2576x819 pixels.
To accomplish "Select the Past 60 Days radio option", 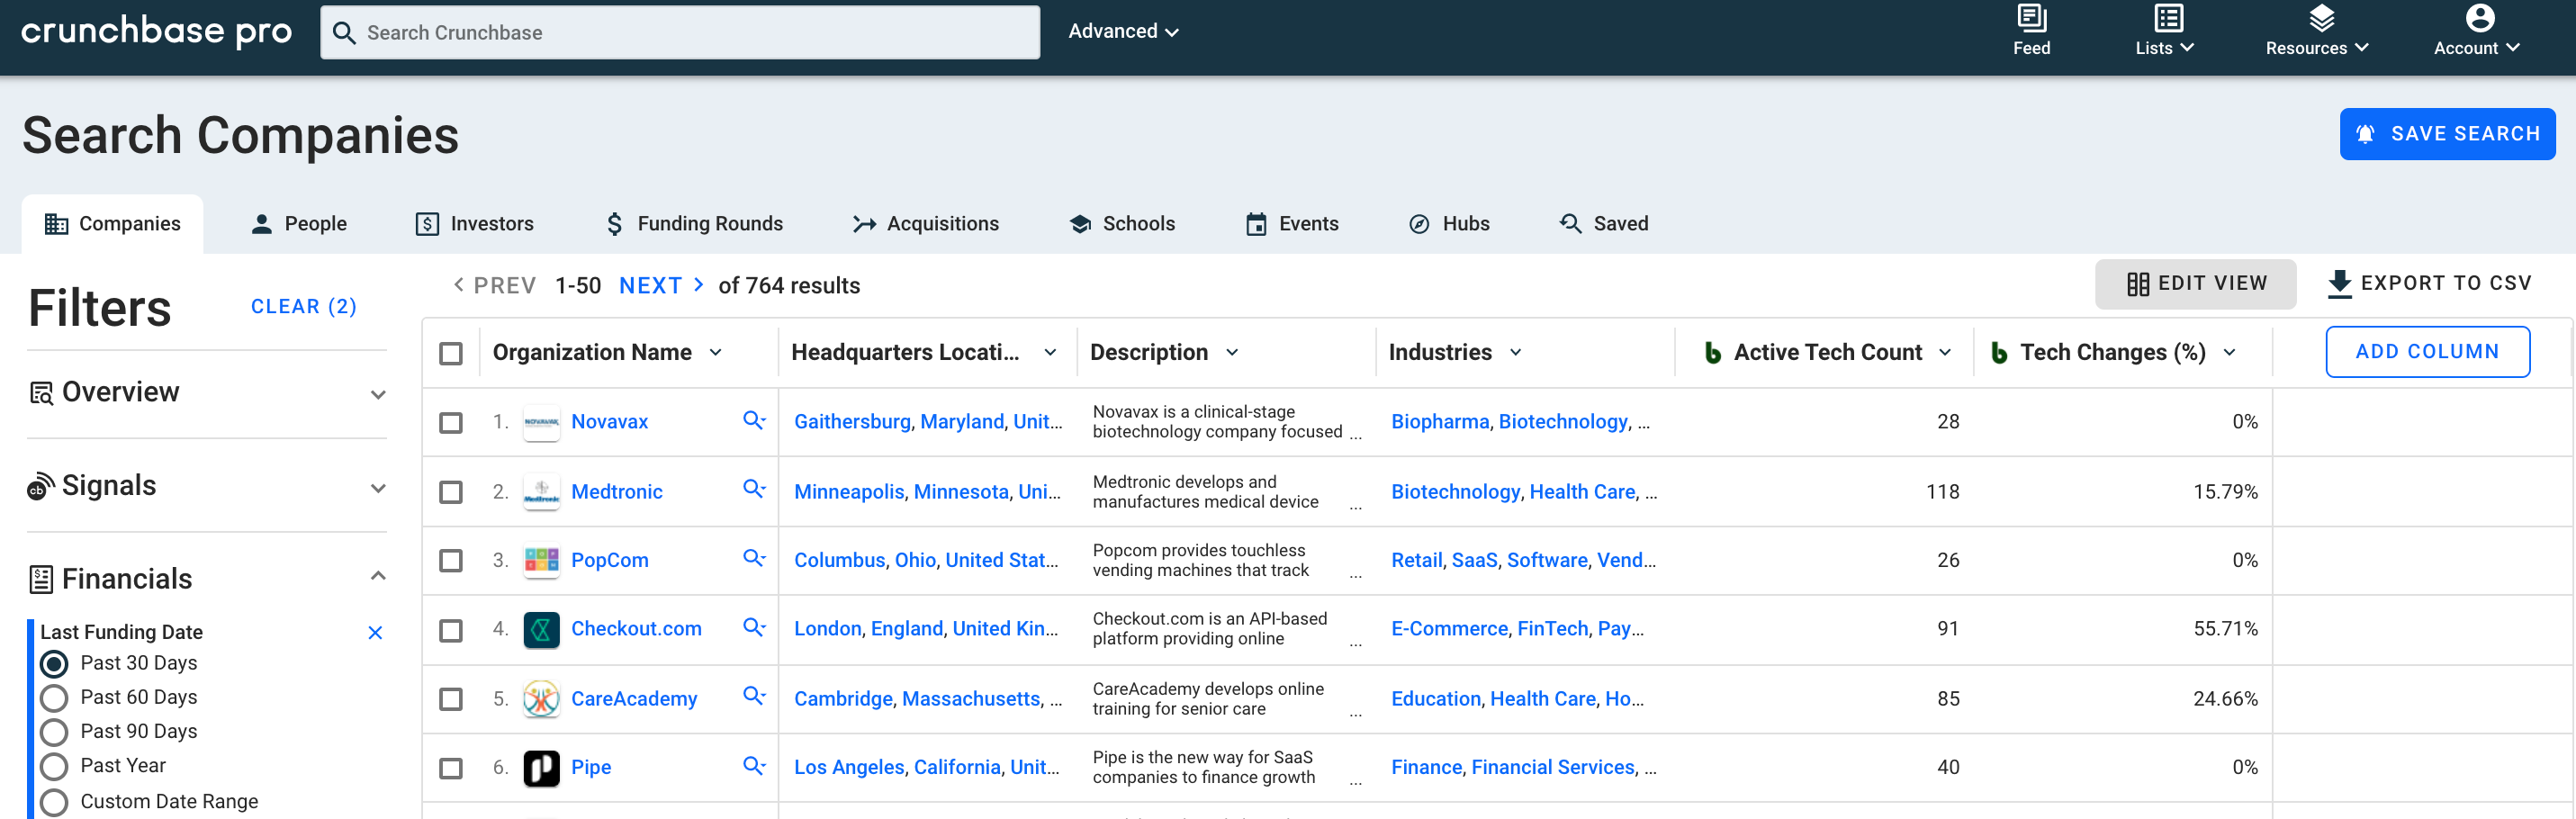I will [x=54, y=698].
